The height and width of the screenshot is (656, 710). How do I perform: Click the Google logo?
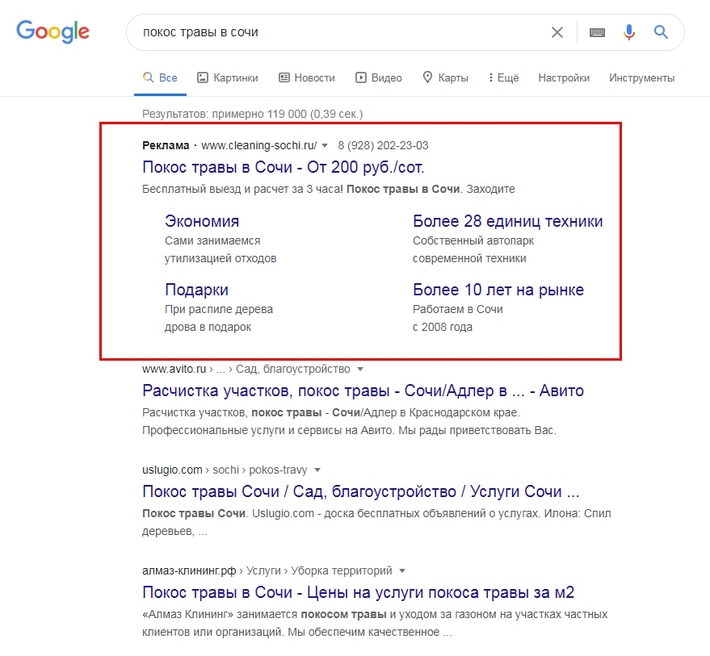coord(53,32)
